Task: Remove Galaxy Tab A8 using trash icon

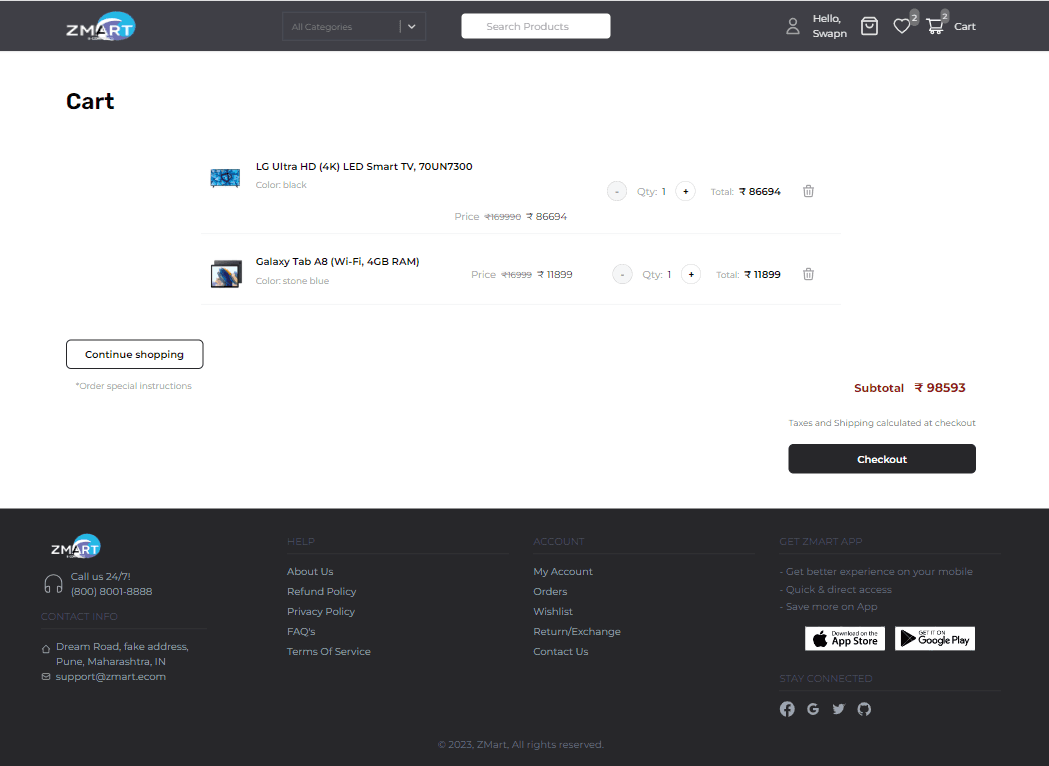Action: (x=808, y=274)
